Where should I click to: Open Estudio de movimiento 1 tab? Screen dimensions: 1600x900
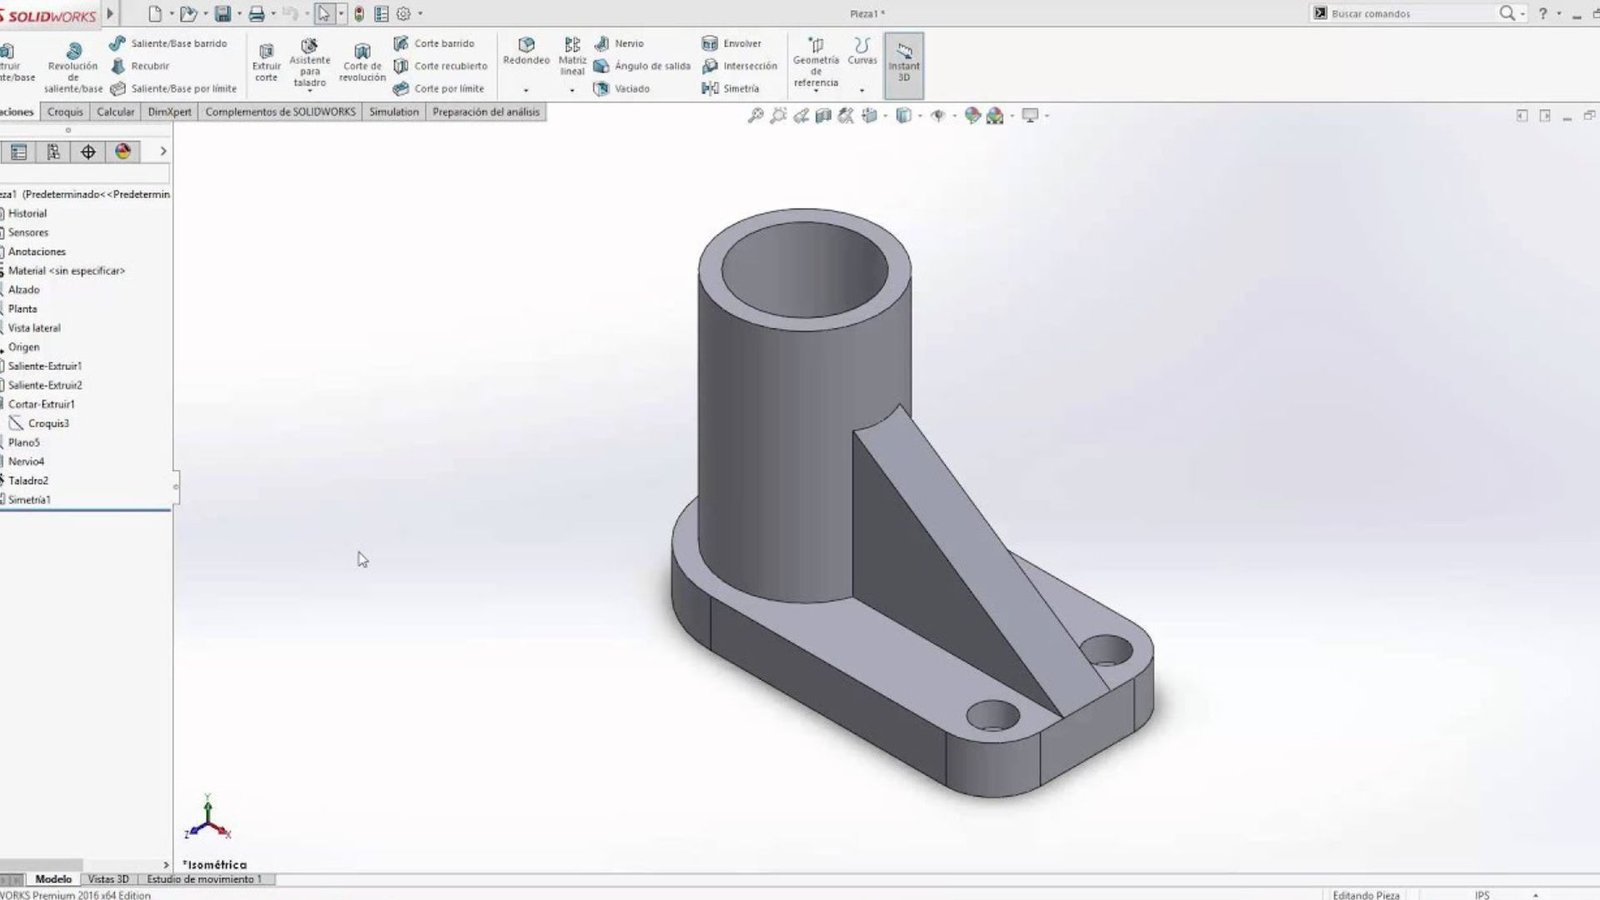coord(204,879)
